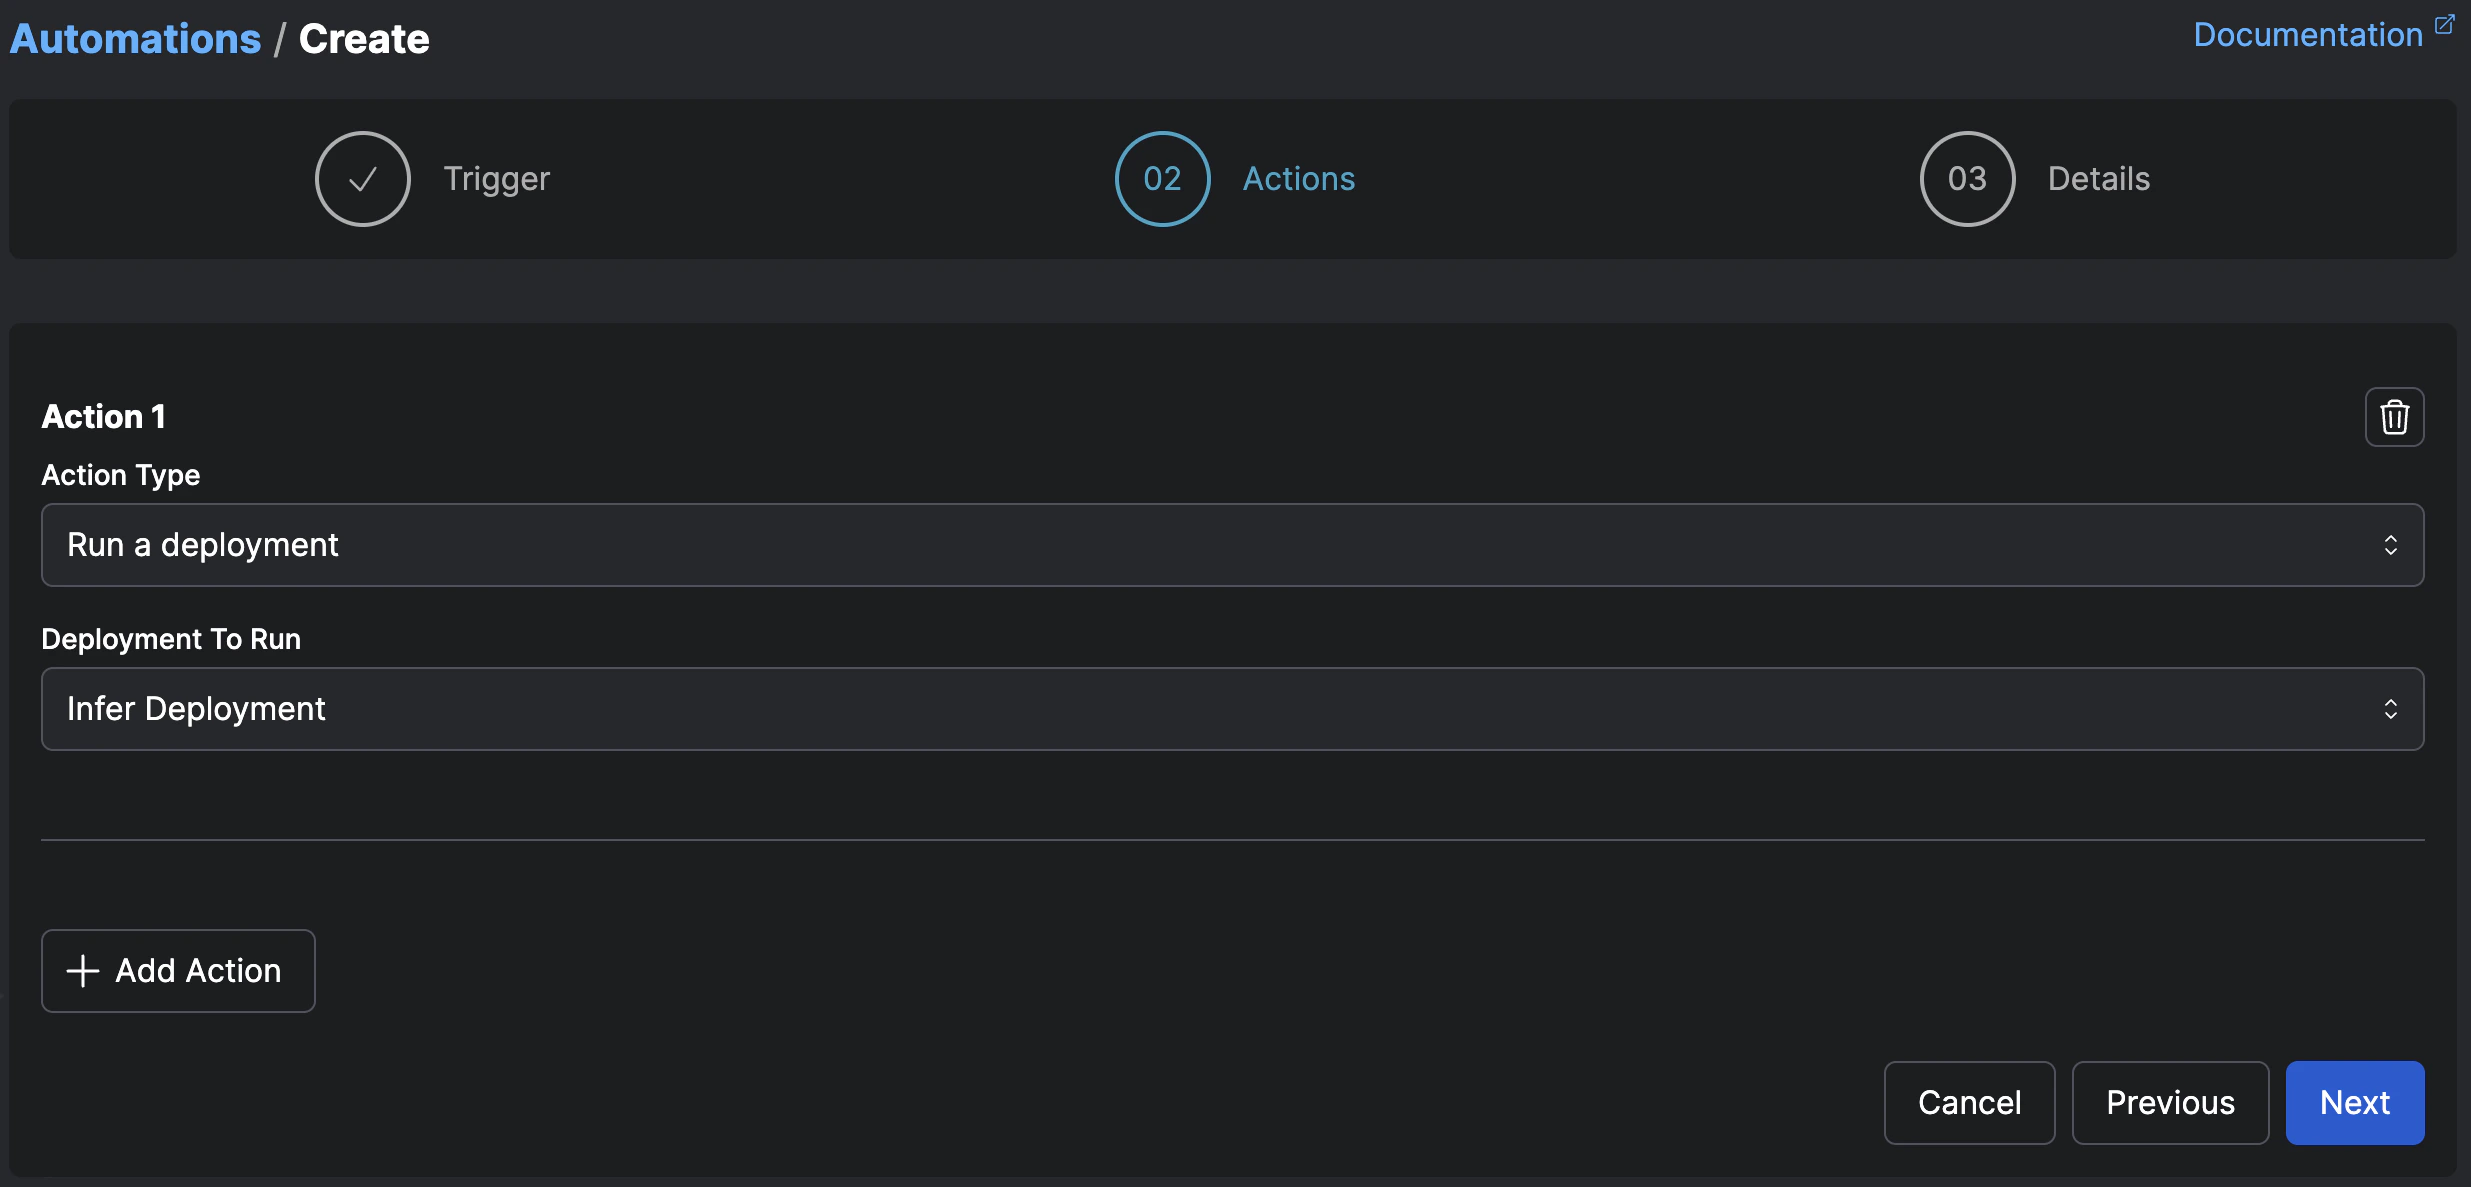2471x1187 pixels.
Task: Click the Next button
Action: 2354,1102
